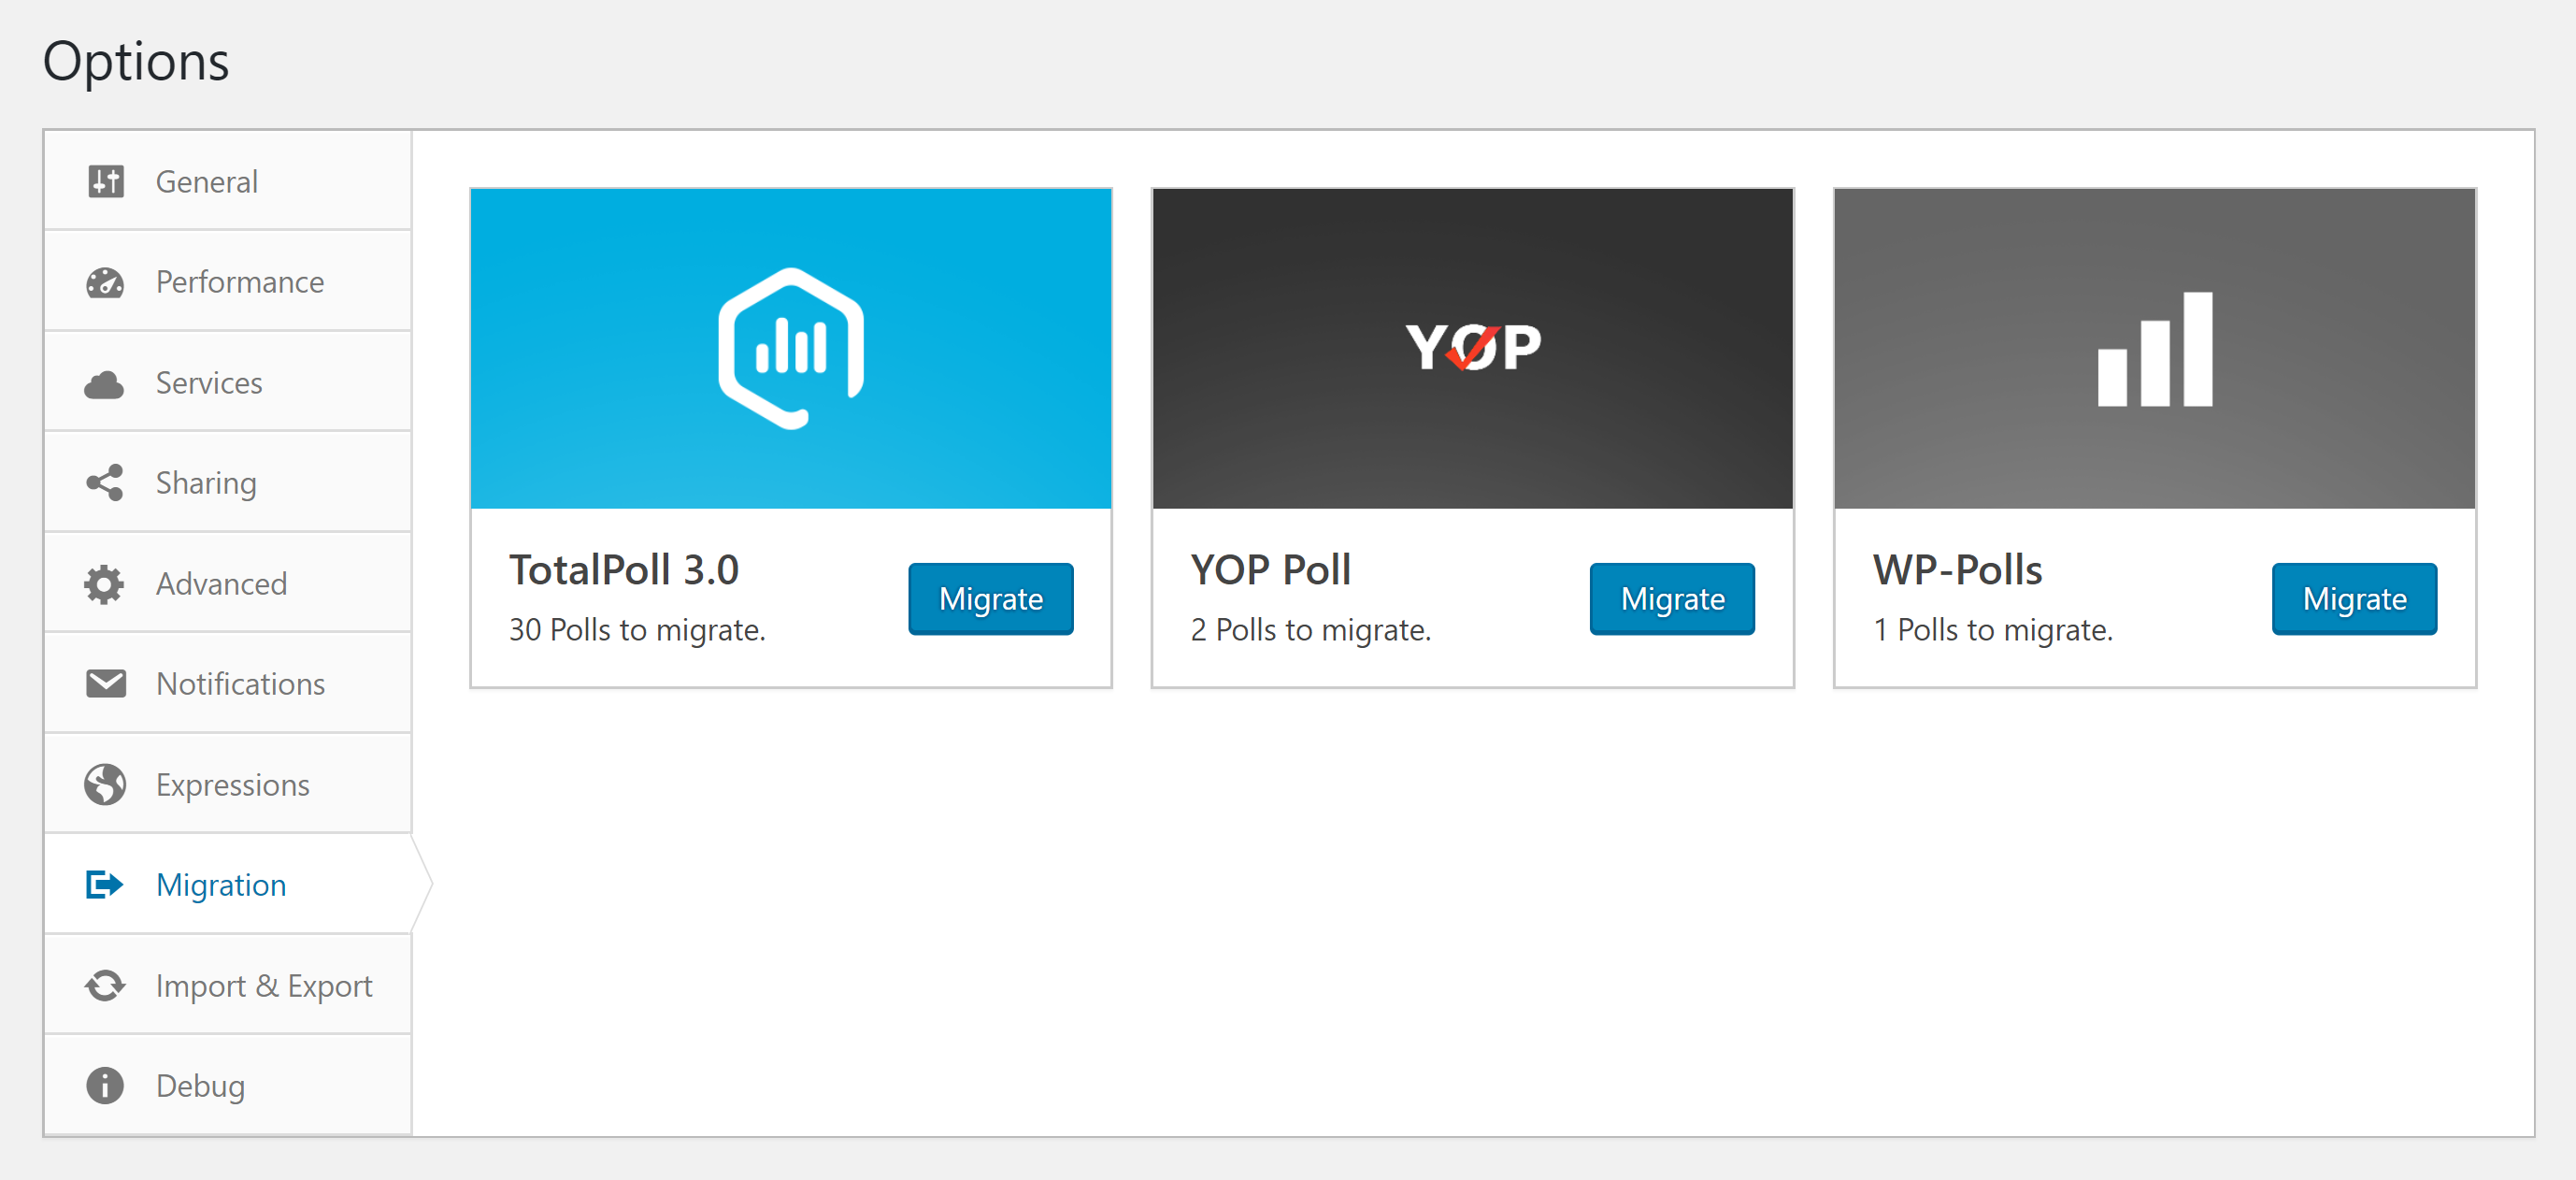Select the speedometer icon beside Performance
This screenshot has width=2576, height=1180.
(x=105, y=282)
